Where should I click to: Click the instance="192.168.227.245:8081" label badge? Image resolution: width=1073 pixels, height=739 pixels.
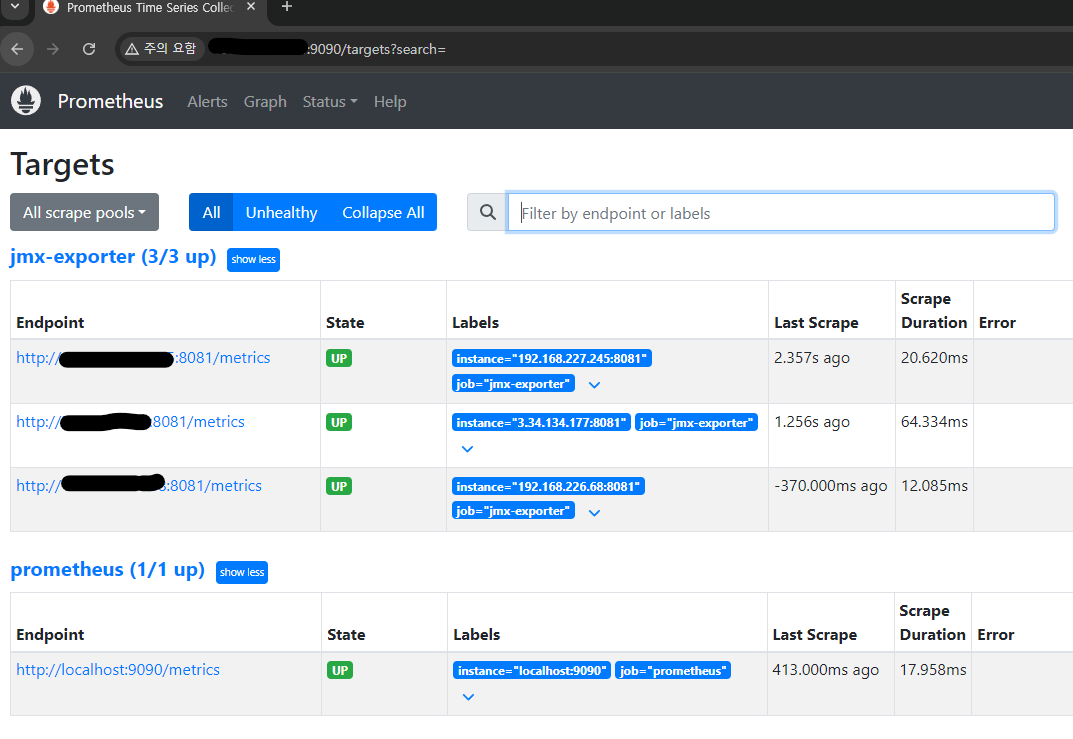coord(552,359)
